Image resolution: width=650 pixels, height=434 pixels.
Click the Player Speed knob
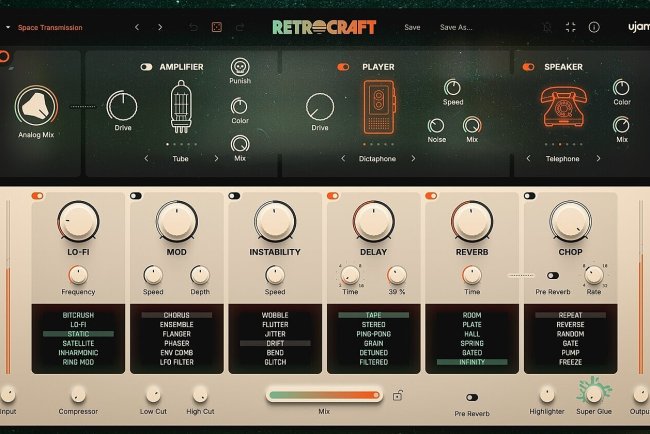point(452,87)
